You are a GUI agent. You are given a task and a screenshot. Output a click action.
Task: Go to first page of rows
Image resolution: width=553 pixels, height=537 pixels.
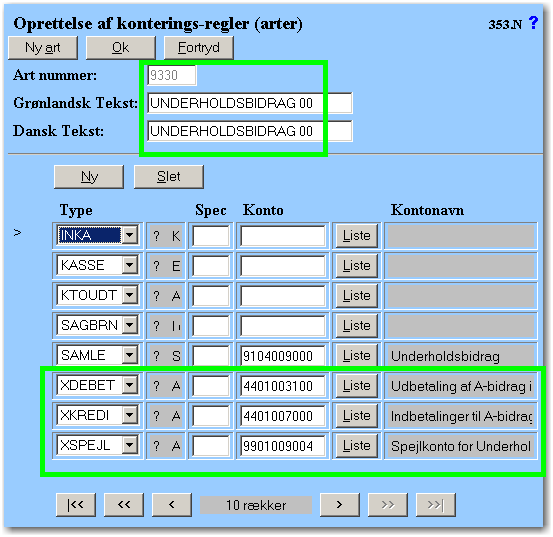point(75,505)
